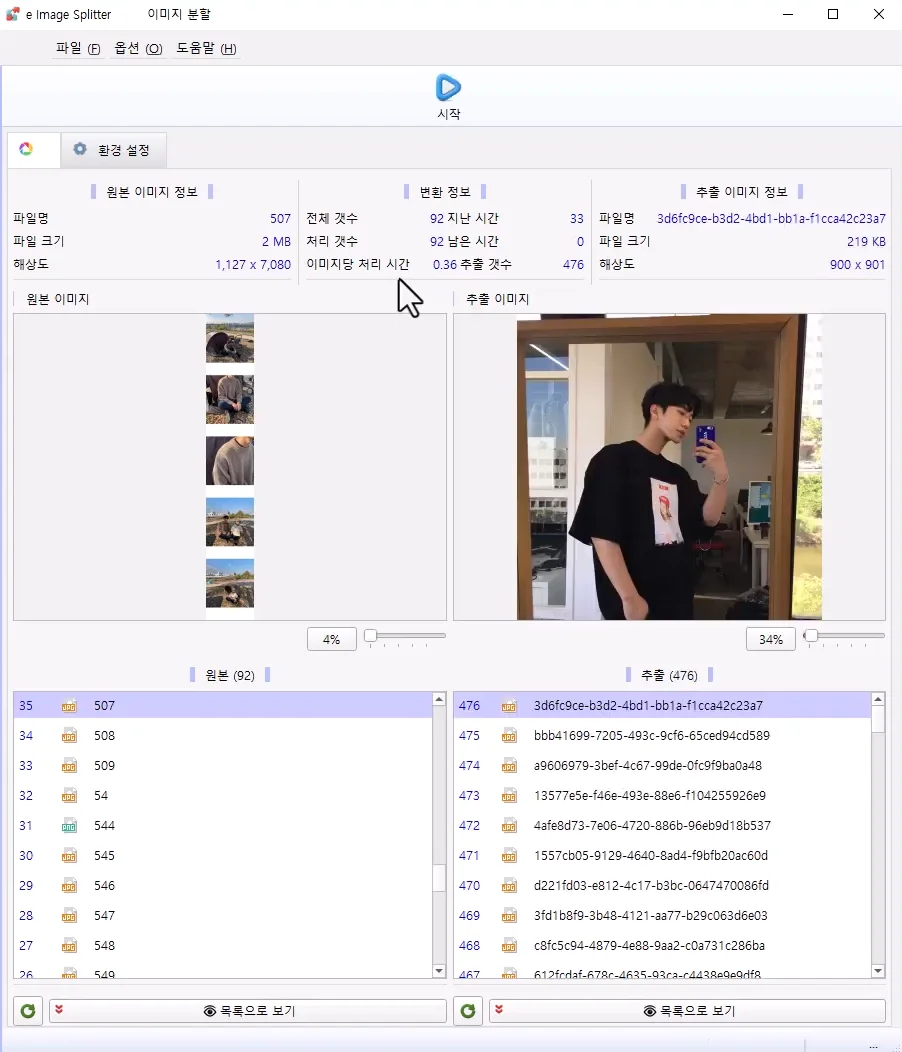This screenshot has width=902, height=1052.
Task: Select original file row 509
Action: point(223,766)
